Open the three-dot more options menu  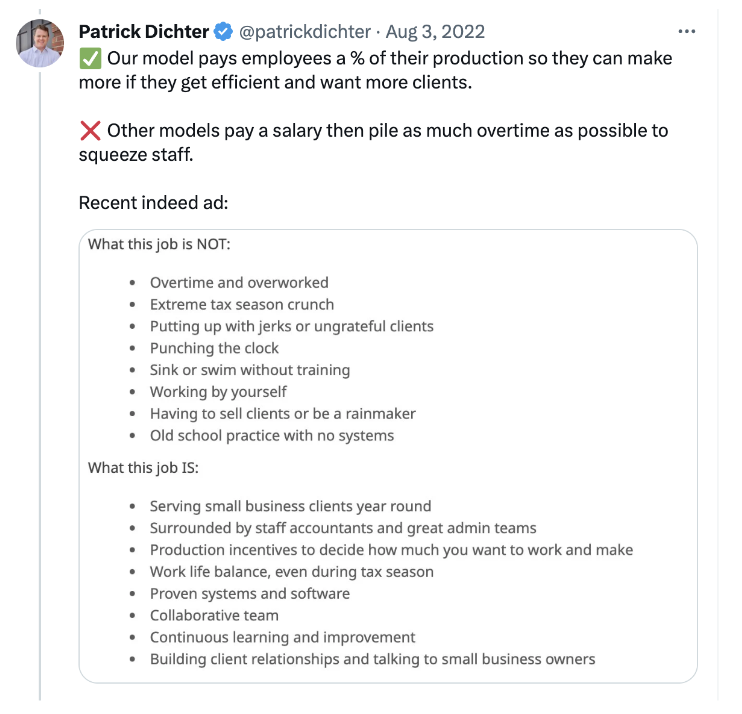[x=687, y=32]
